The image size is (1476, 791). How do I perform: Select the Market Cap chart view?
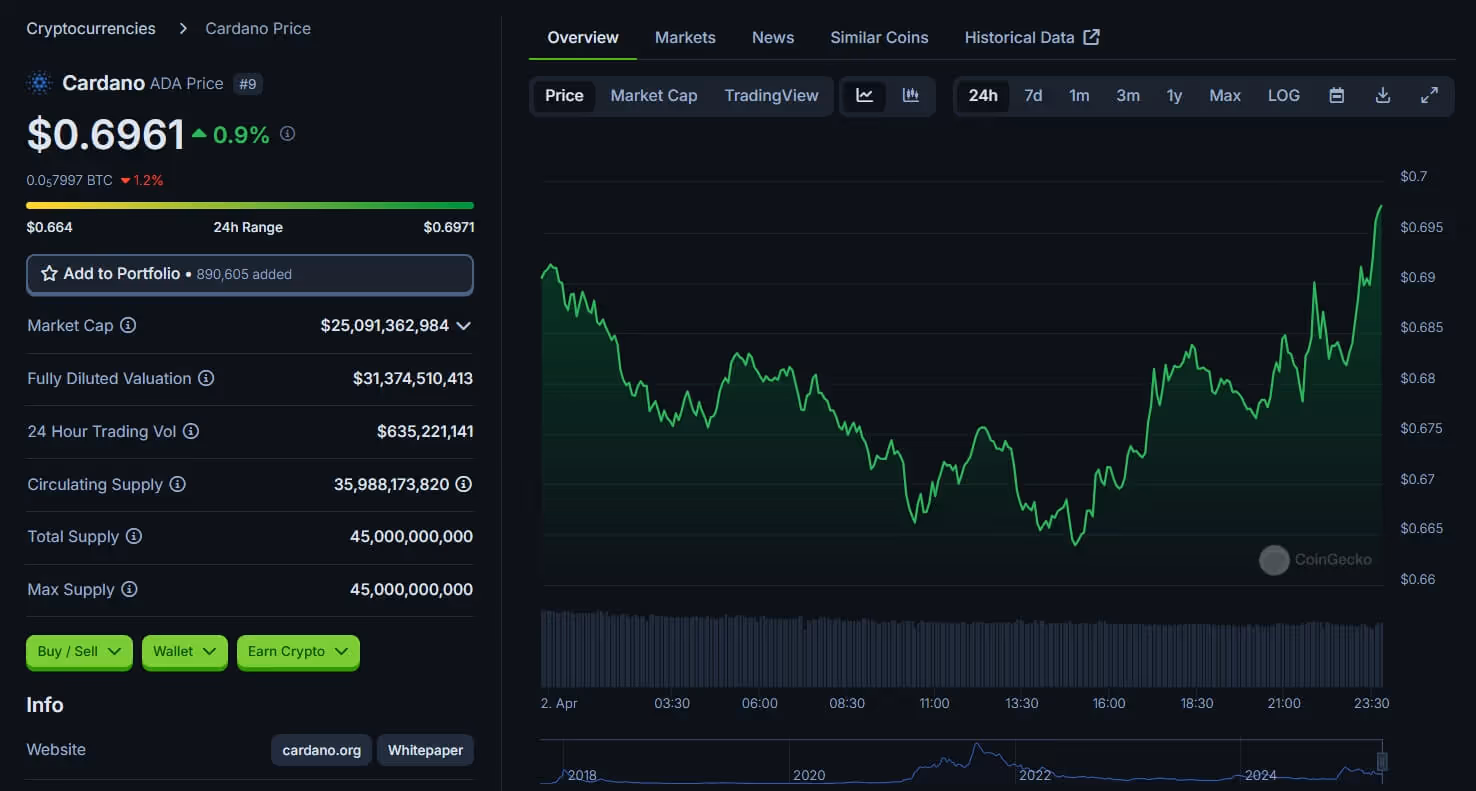pos(654,96)
